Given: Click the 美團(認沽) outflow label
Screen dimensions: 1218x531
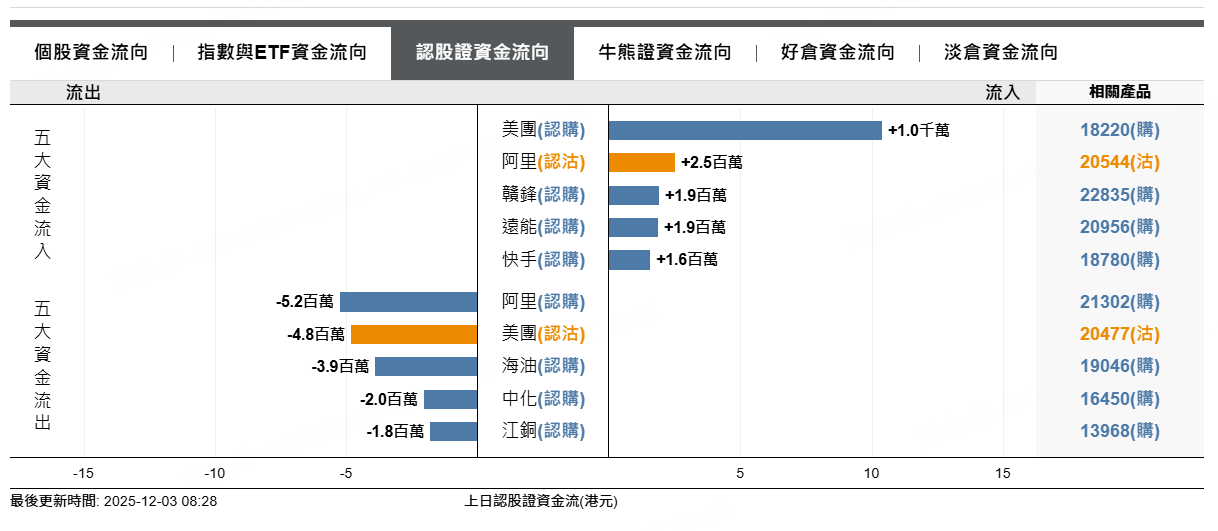Looking at the screenshot, I should coord(543,334).
